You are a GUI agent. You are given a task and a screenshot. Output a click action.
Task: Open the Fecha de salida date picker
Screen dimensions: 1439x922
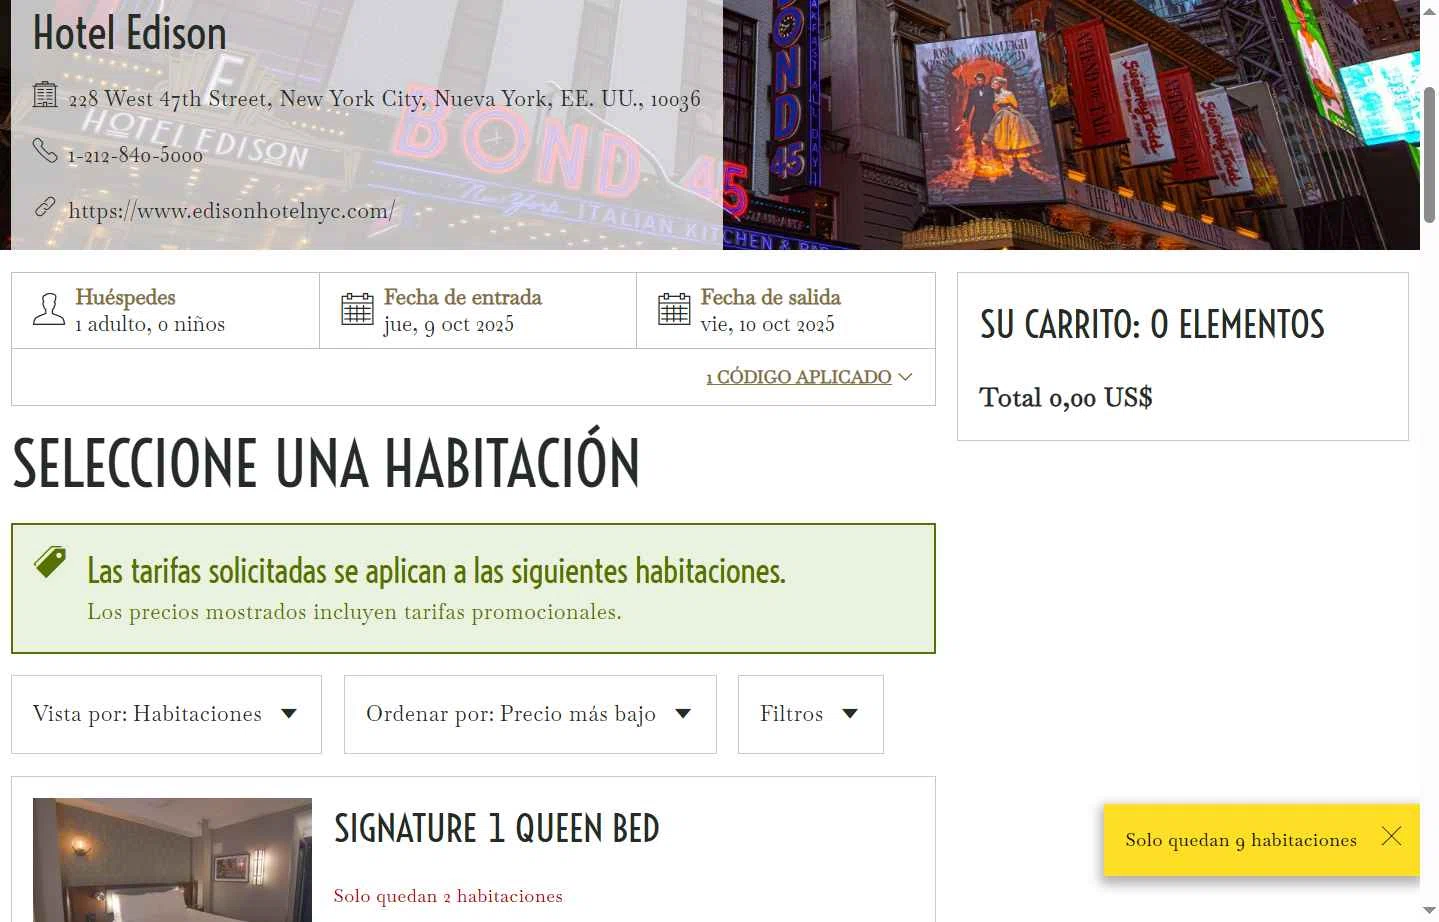786,311
